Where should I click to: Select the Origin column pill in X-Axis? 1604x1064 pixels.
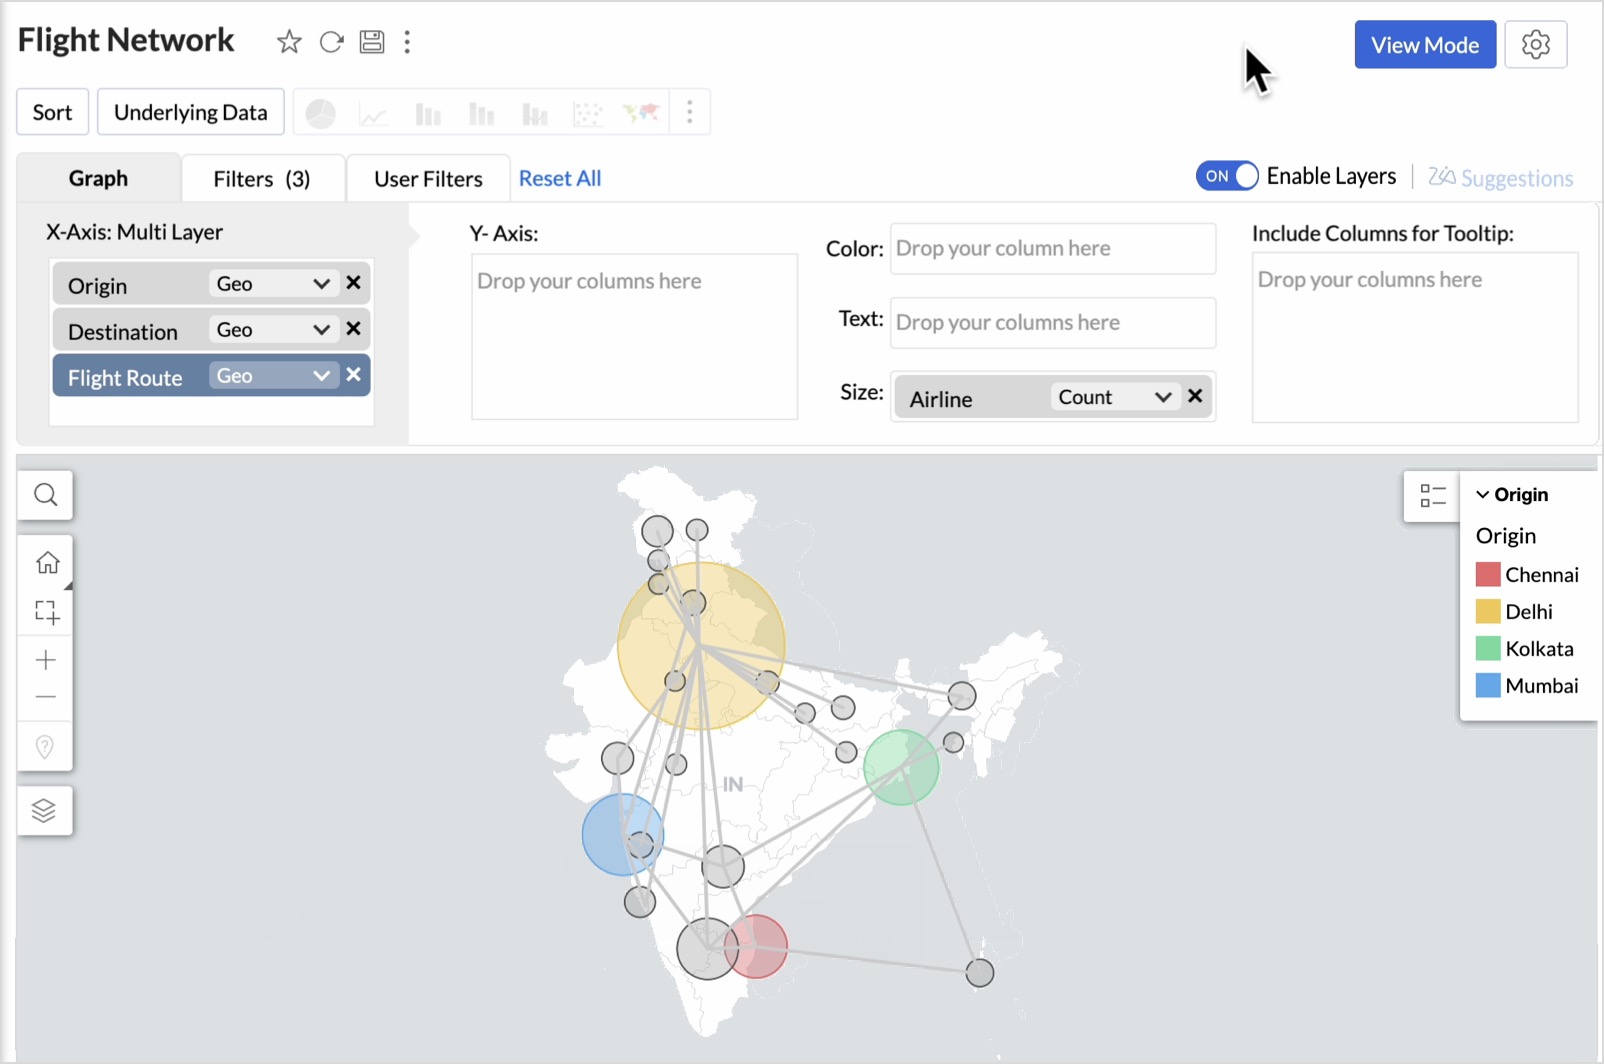[x=129, y=285]
